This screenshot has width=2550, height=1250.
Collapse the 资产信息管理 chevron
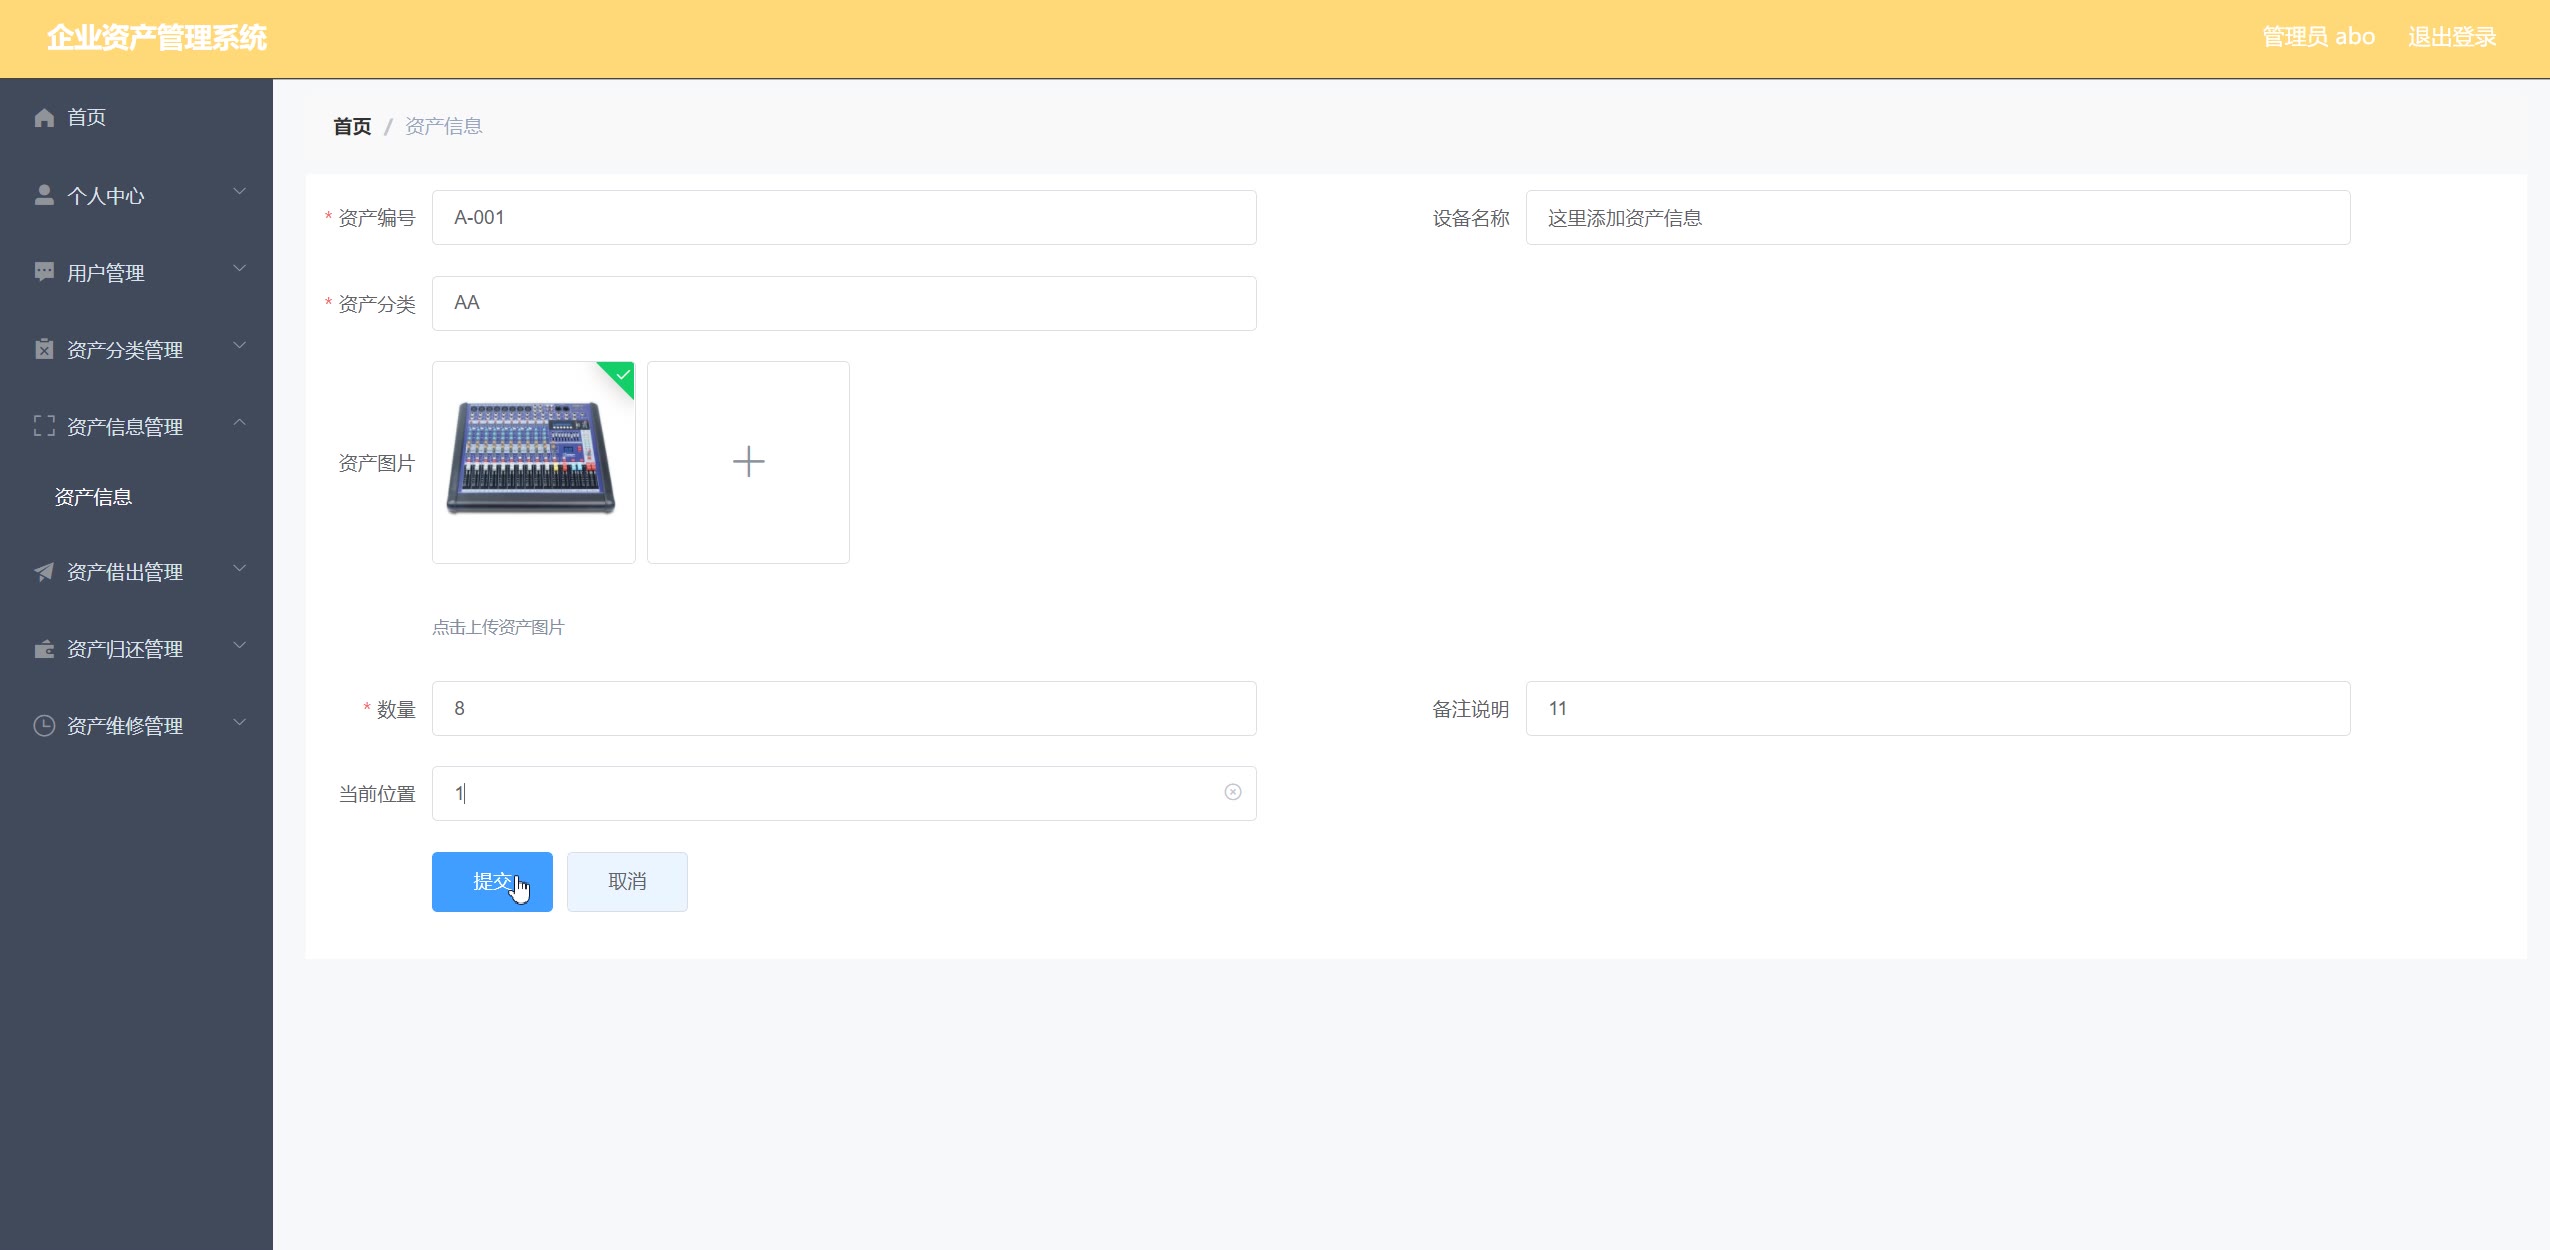(x=239, y=423)
